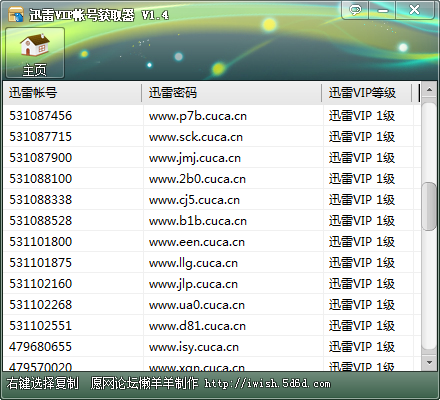Click VIP level cell for 531101800
The image size is (440, 400).
(x=362, y=242)
